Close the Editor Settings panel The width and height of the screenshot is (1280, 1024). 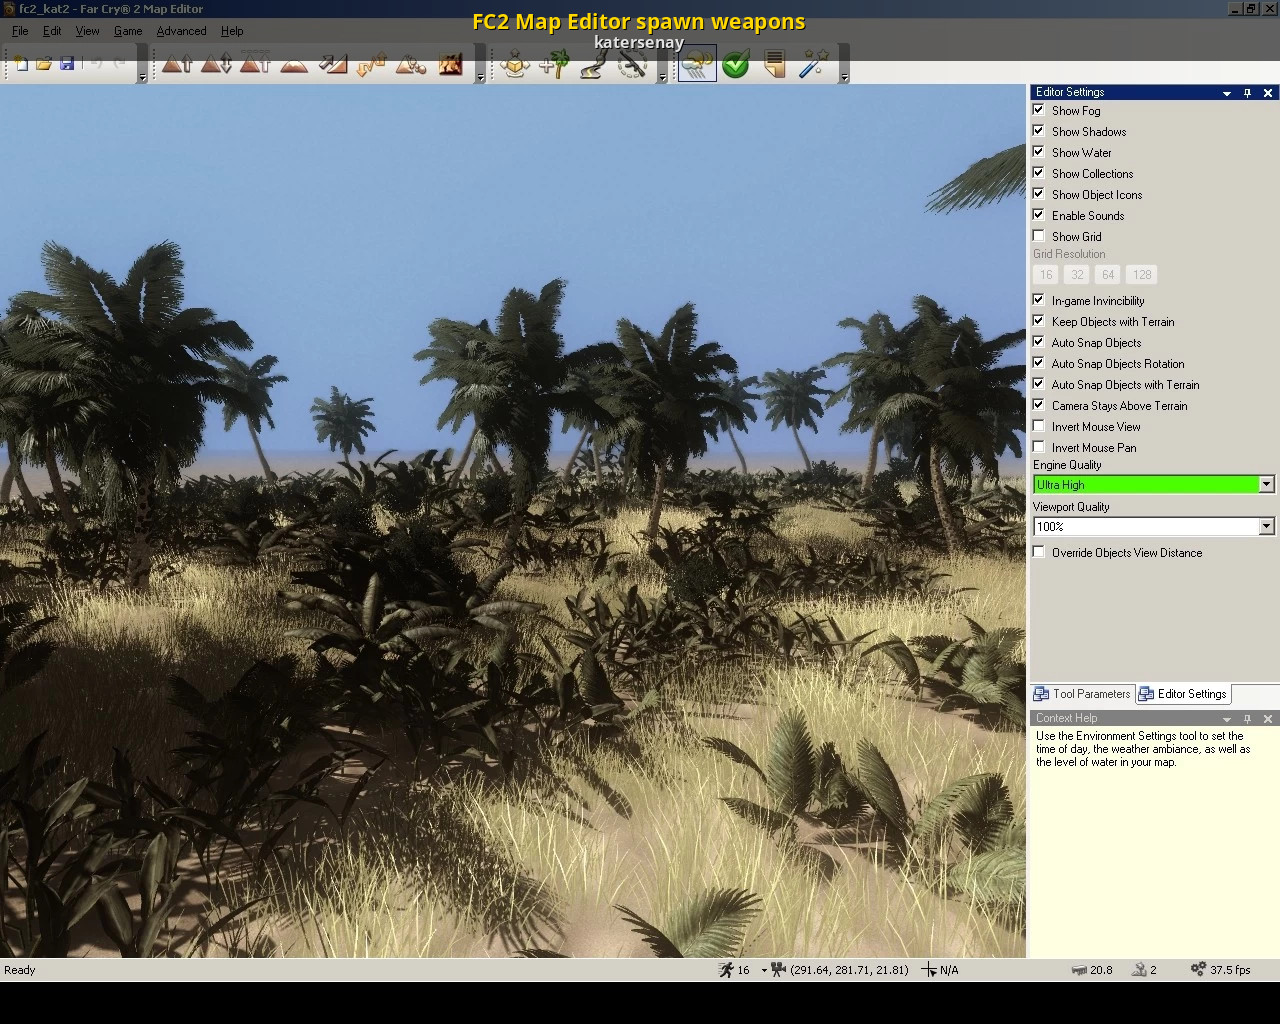coord(1268,92)
